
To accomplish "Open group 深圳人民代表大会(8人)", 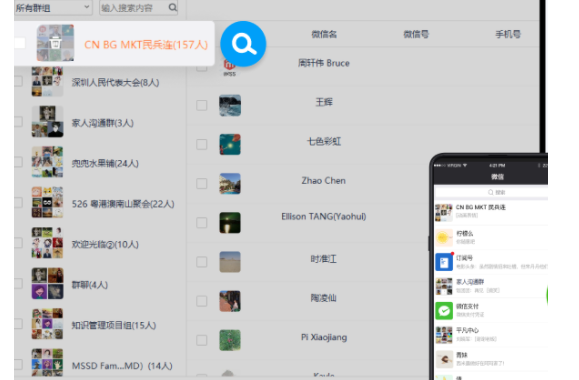I will tap(115, 82).
